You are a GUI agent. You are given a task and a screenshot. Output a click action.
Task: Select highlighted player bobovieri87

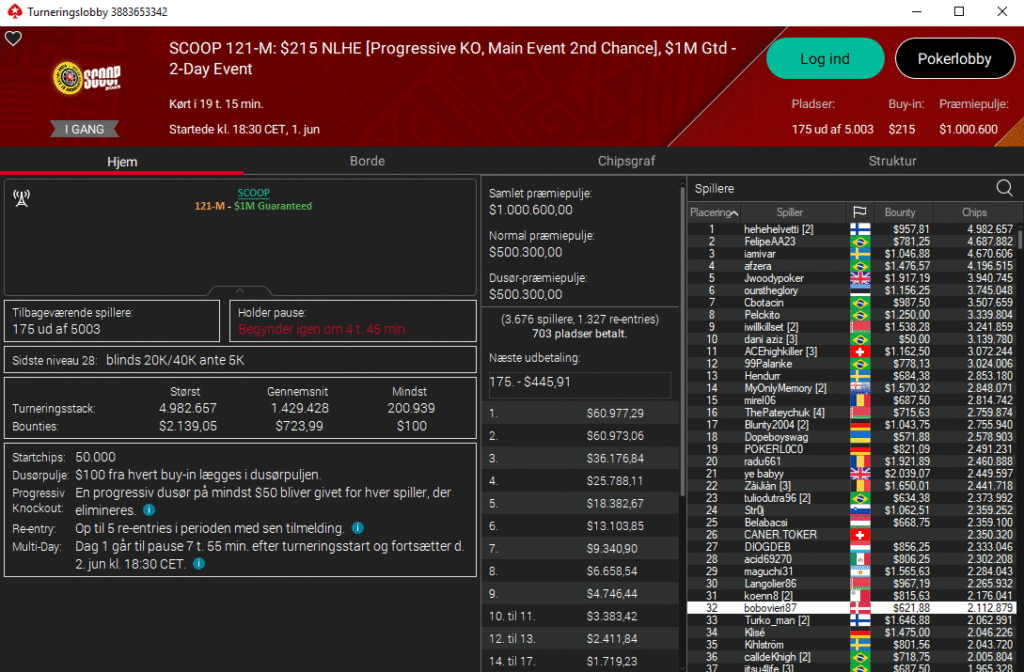point(851,608)
